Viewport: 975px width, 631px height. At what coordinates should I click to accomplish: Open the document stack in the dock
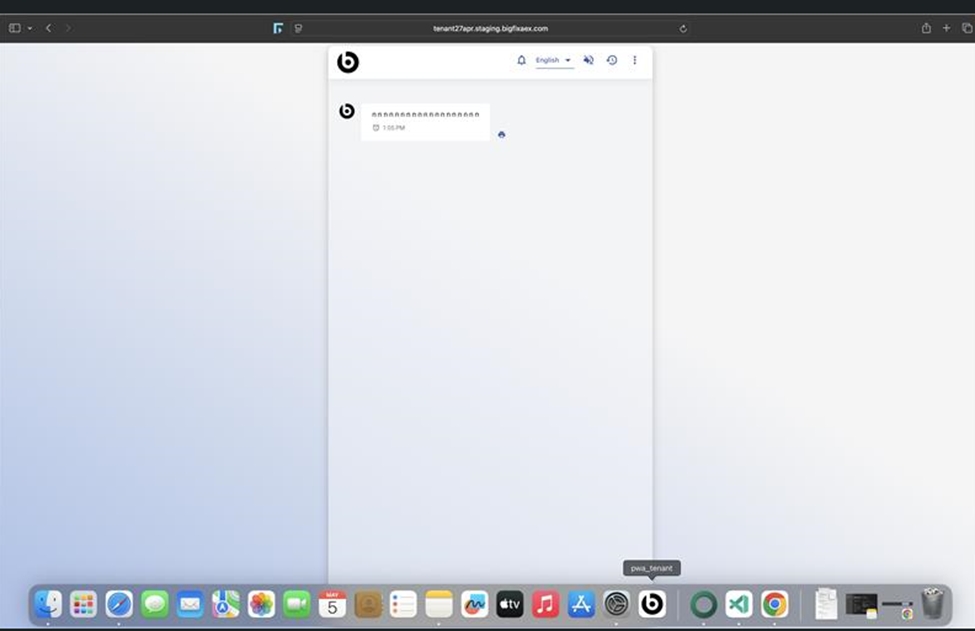click(826, 604)
